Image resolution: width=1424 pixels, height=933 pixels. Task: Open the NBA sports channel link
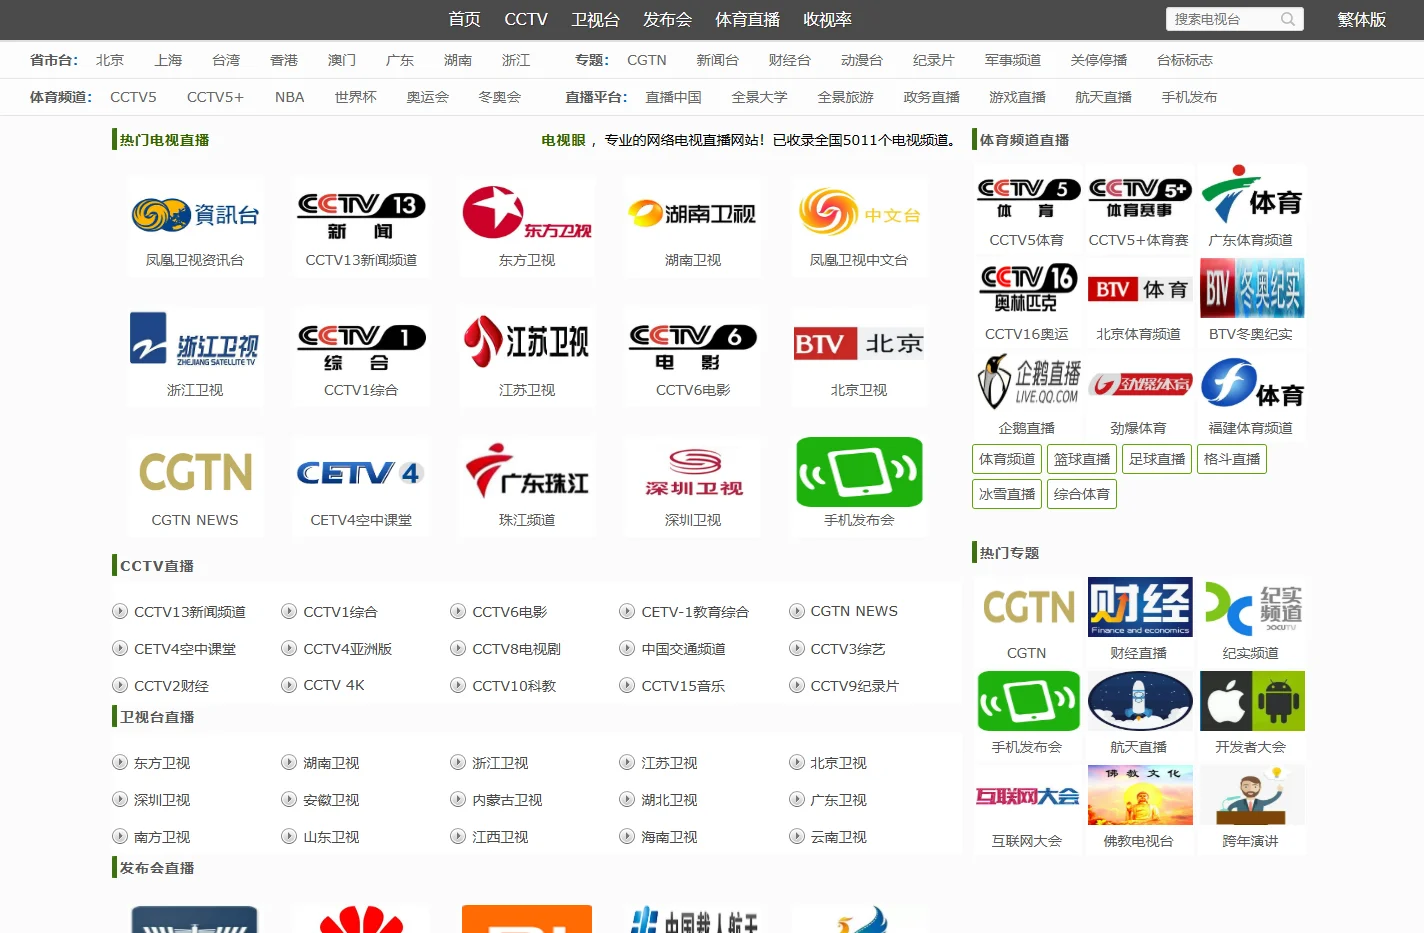tap(289, 97)
